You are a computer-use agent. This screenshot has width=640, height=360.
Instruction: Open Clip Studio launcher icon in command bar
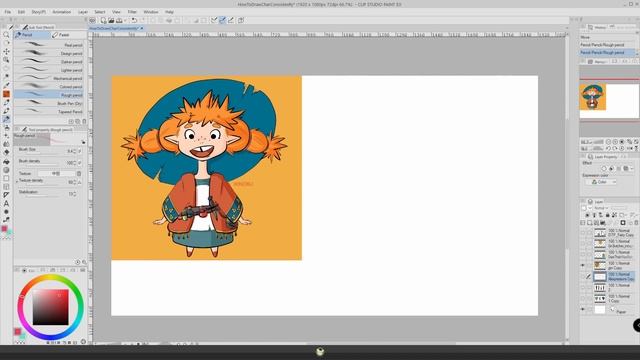pyautogui.click(x=93, y=20)
